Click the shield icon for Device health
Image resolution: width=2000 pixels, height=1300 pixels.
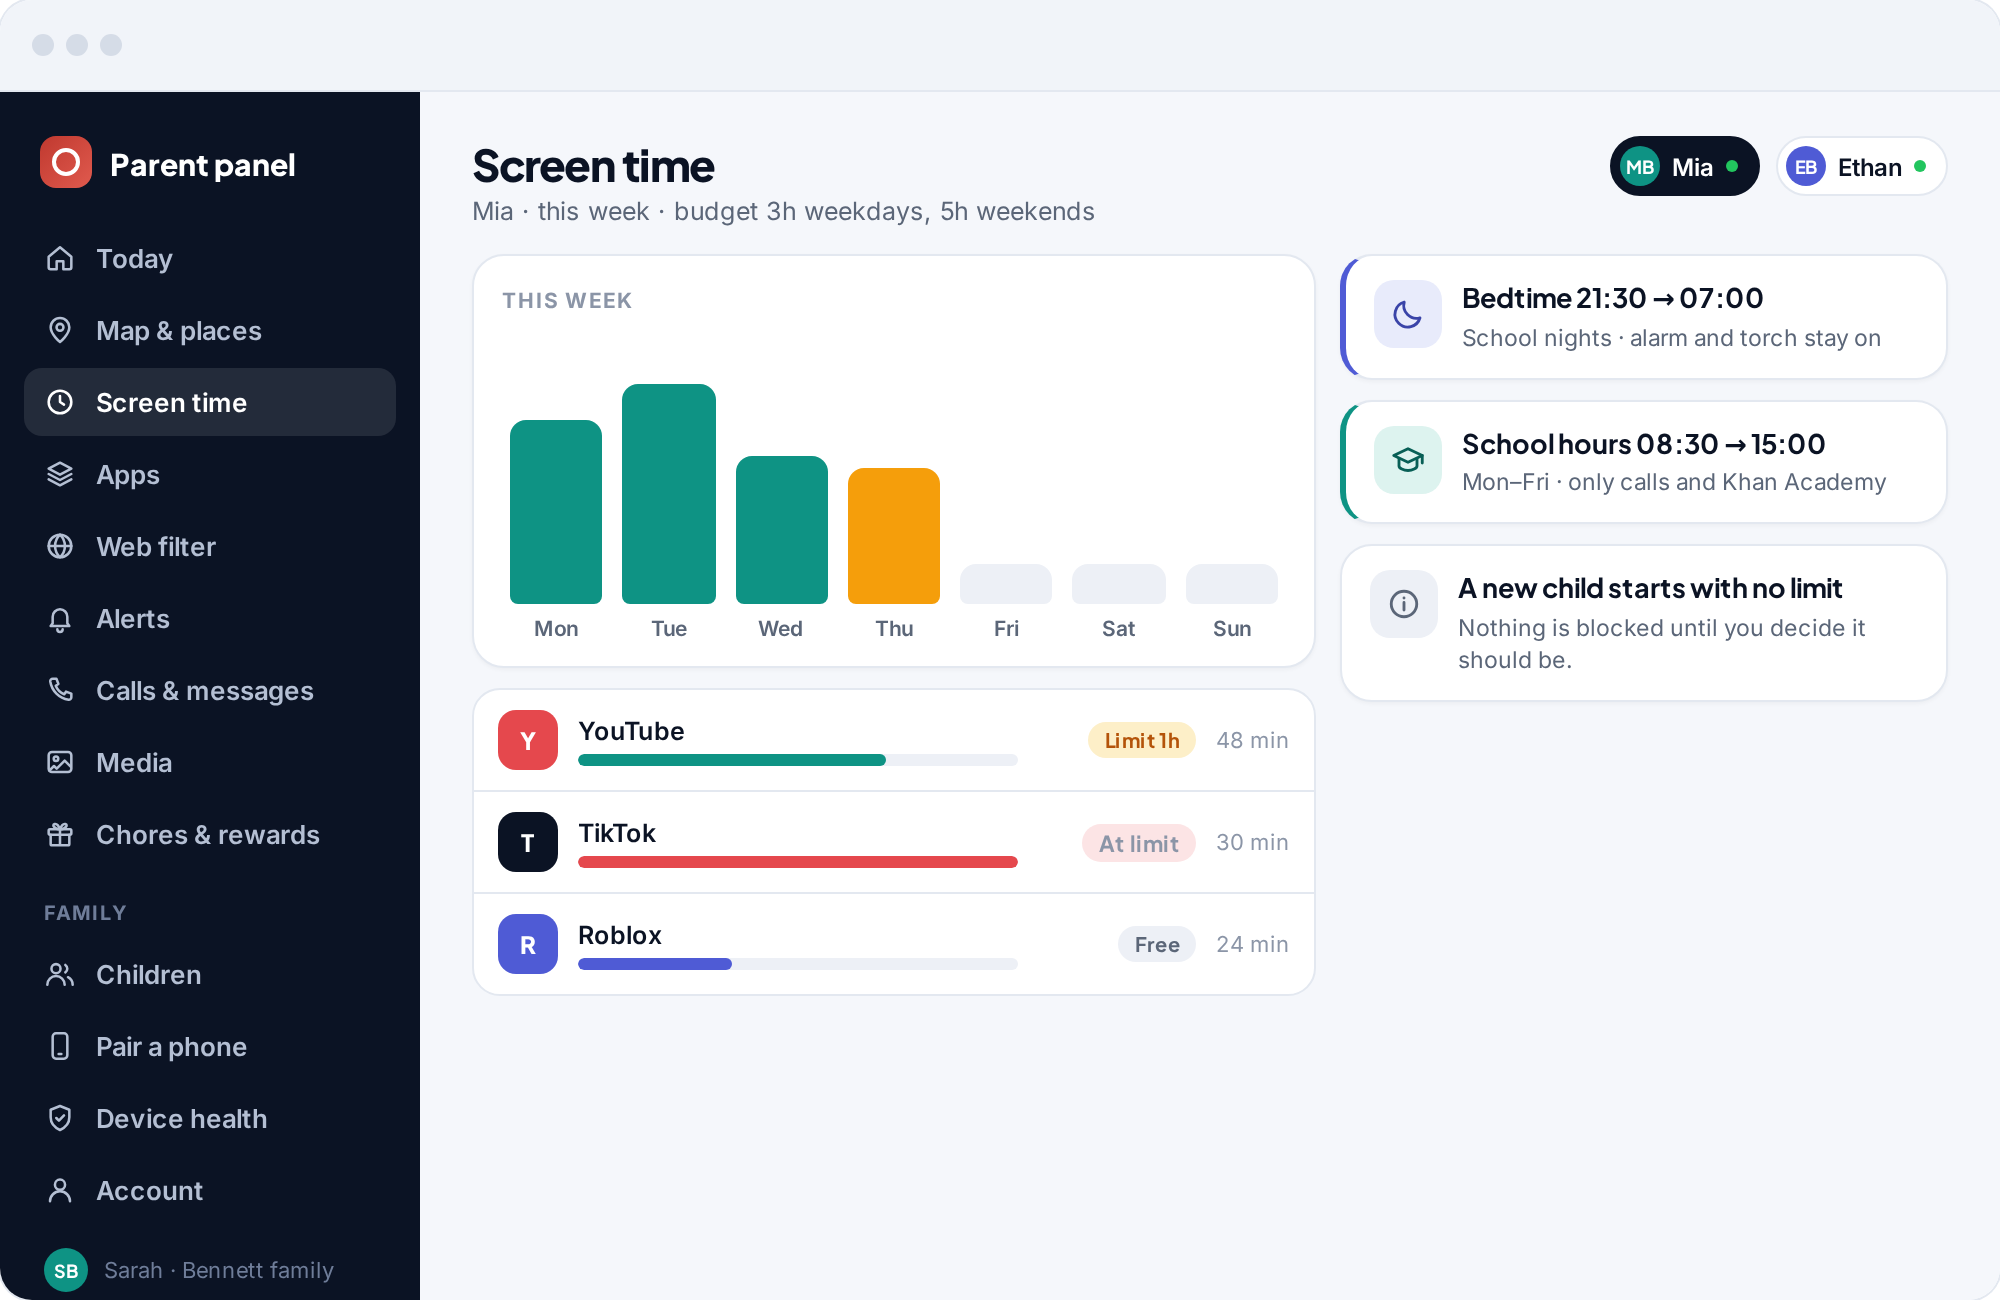click(60, 1119)
